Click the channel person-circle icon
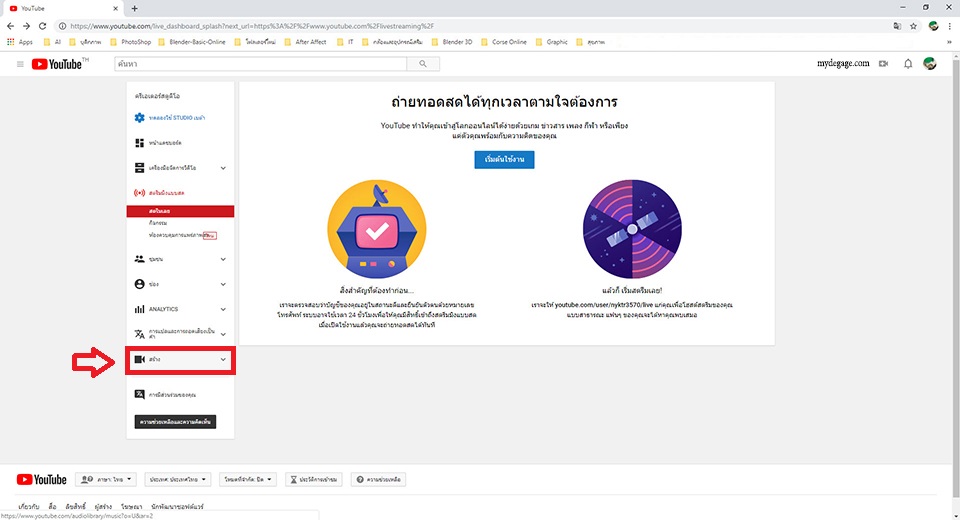 [x=140, y=284]
